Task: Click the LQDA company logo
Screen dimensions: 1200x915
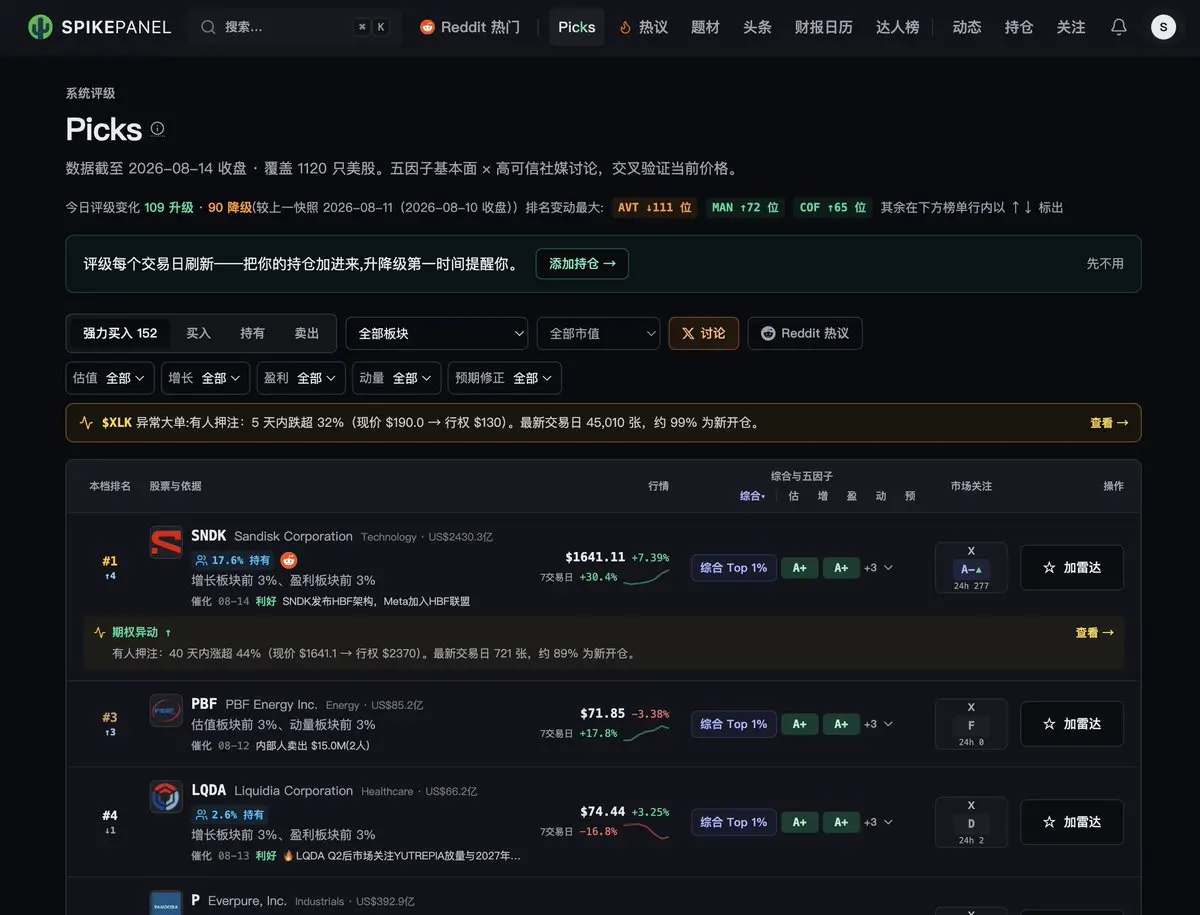Action: click(x=166, y=797)
